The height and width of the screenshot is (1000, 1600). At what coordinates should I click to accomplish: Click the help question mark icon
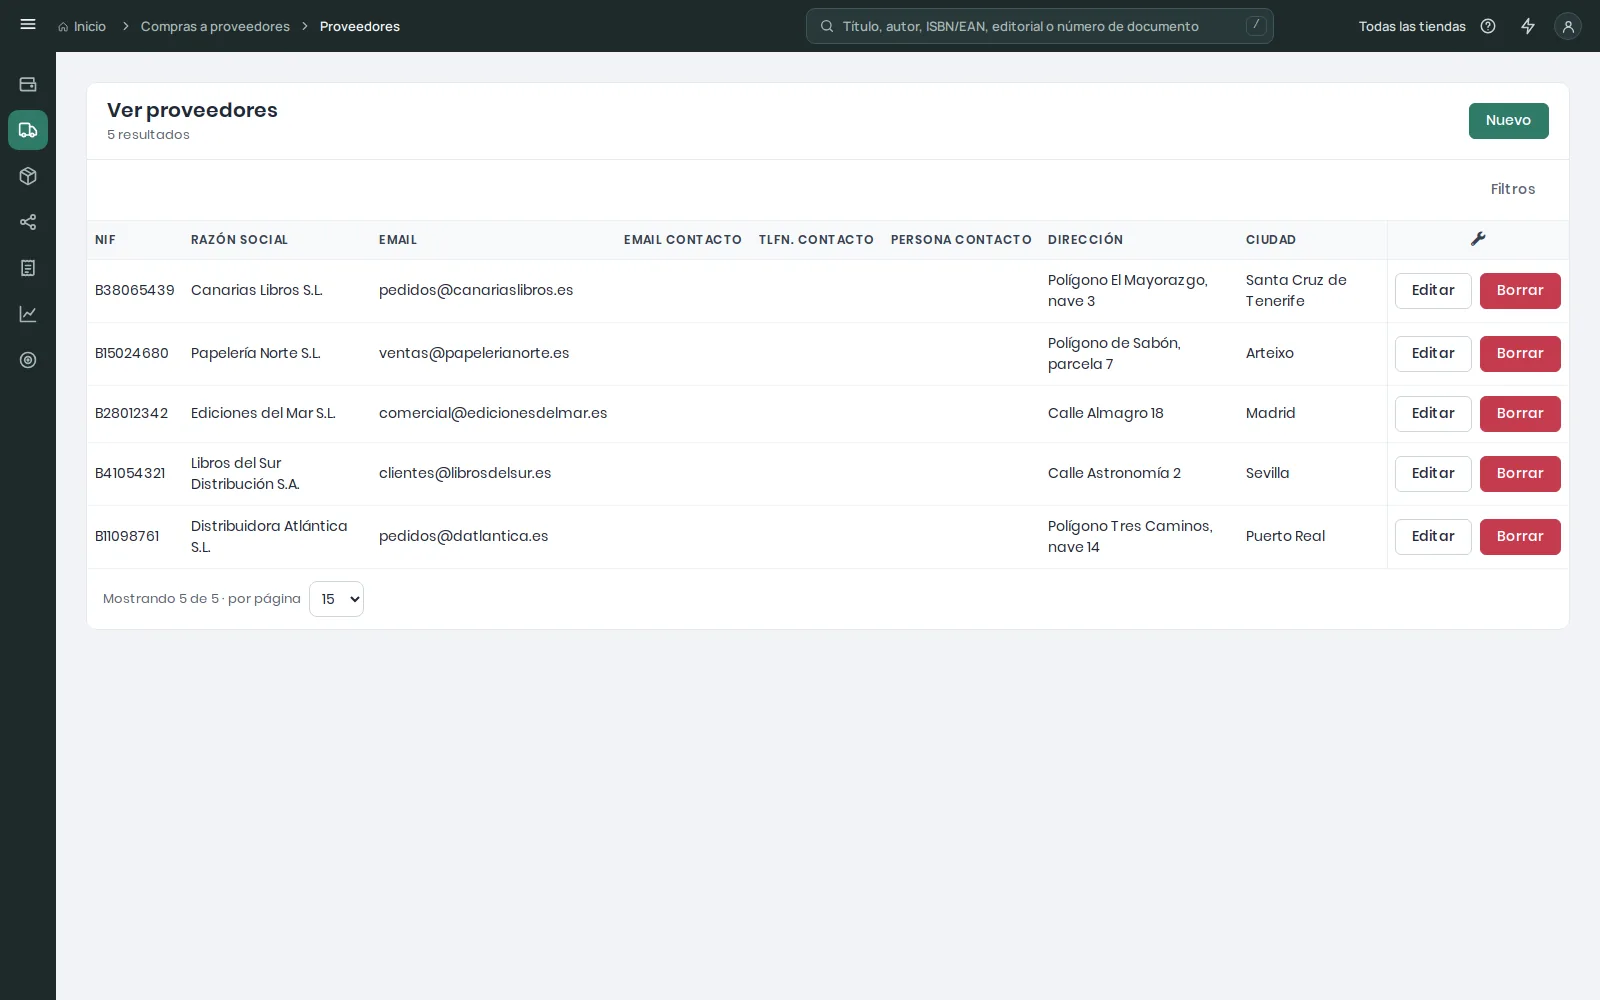(x=1488, y=26)
